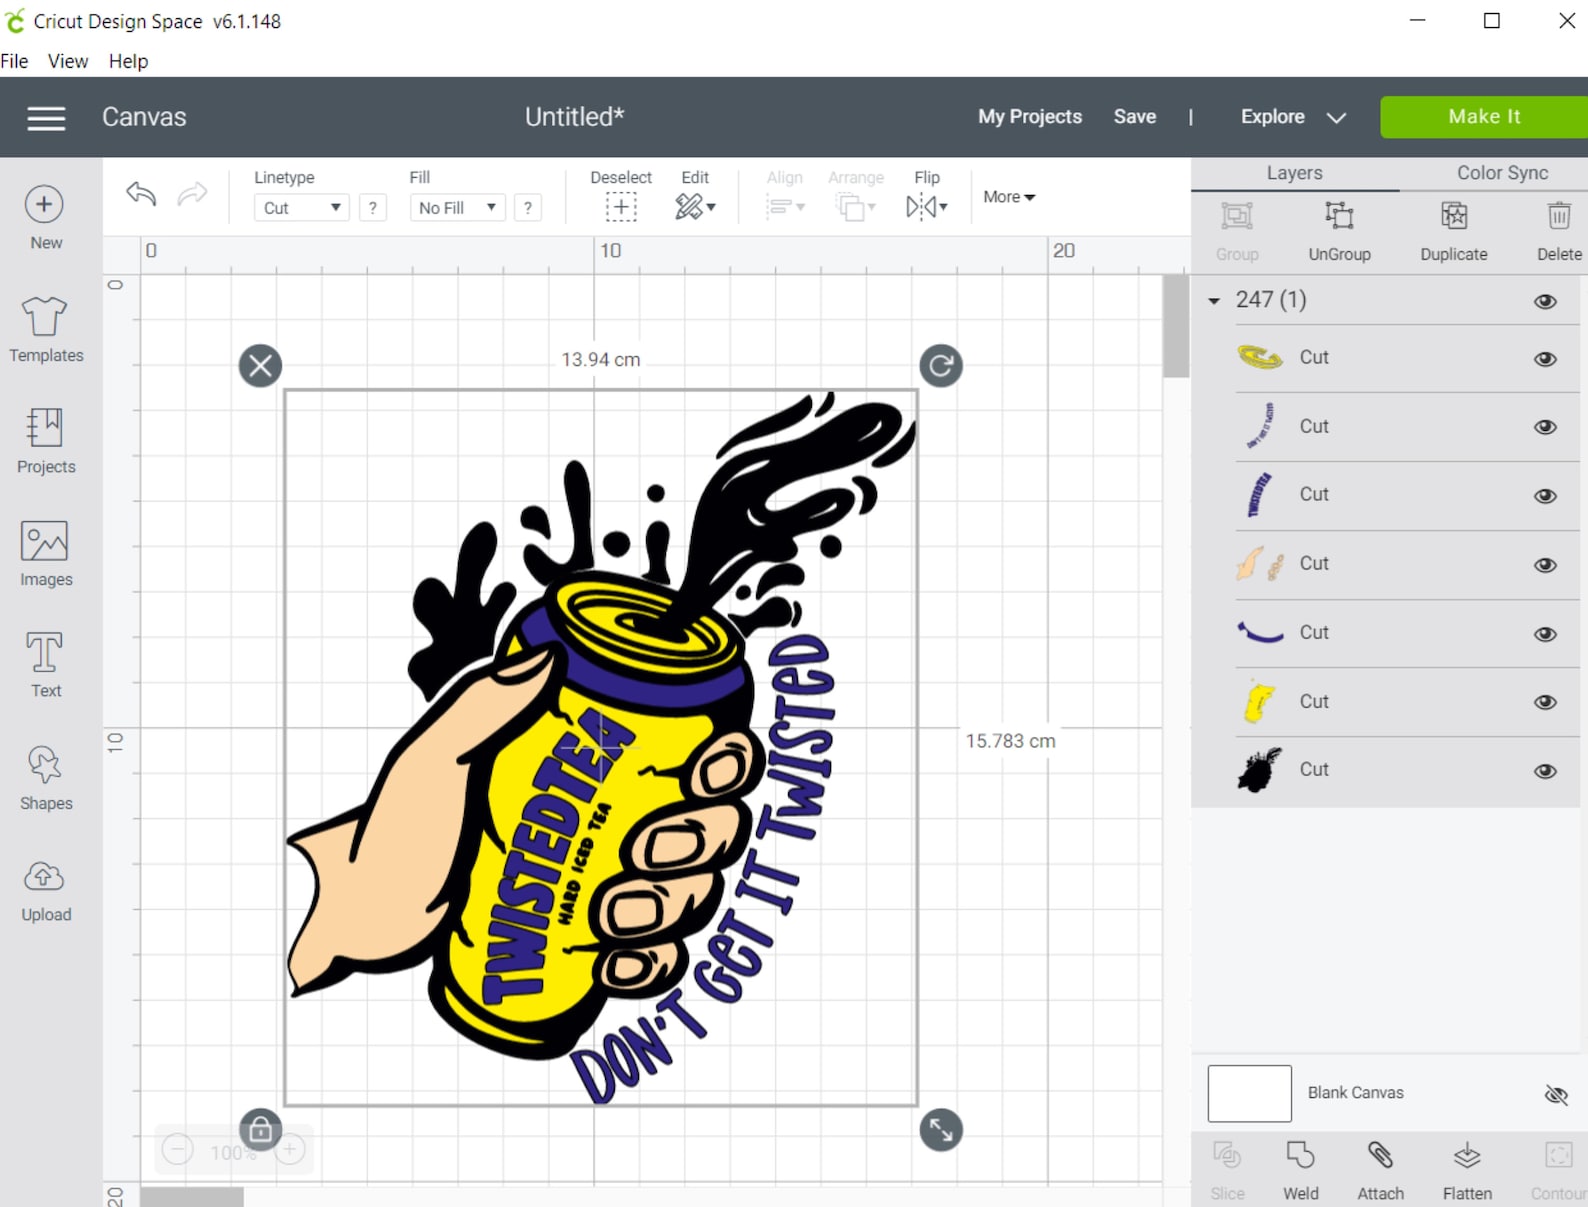Screen dimensions: 1588x1207
Task: Hide the black splash Cut layer
Action: (1545, 770)
